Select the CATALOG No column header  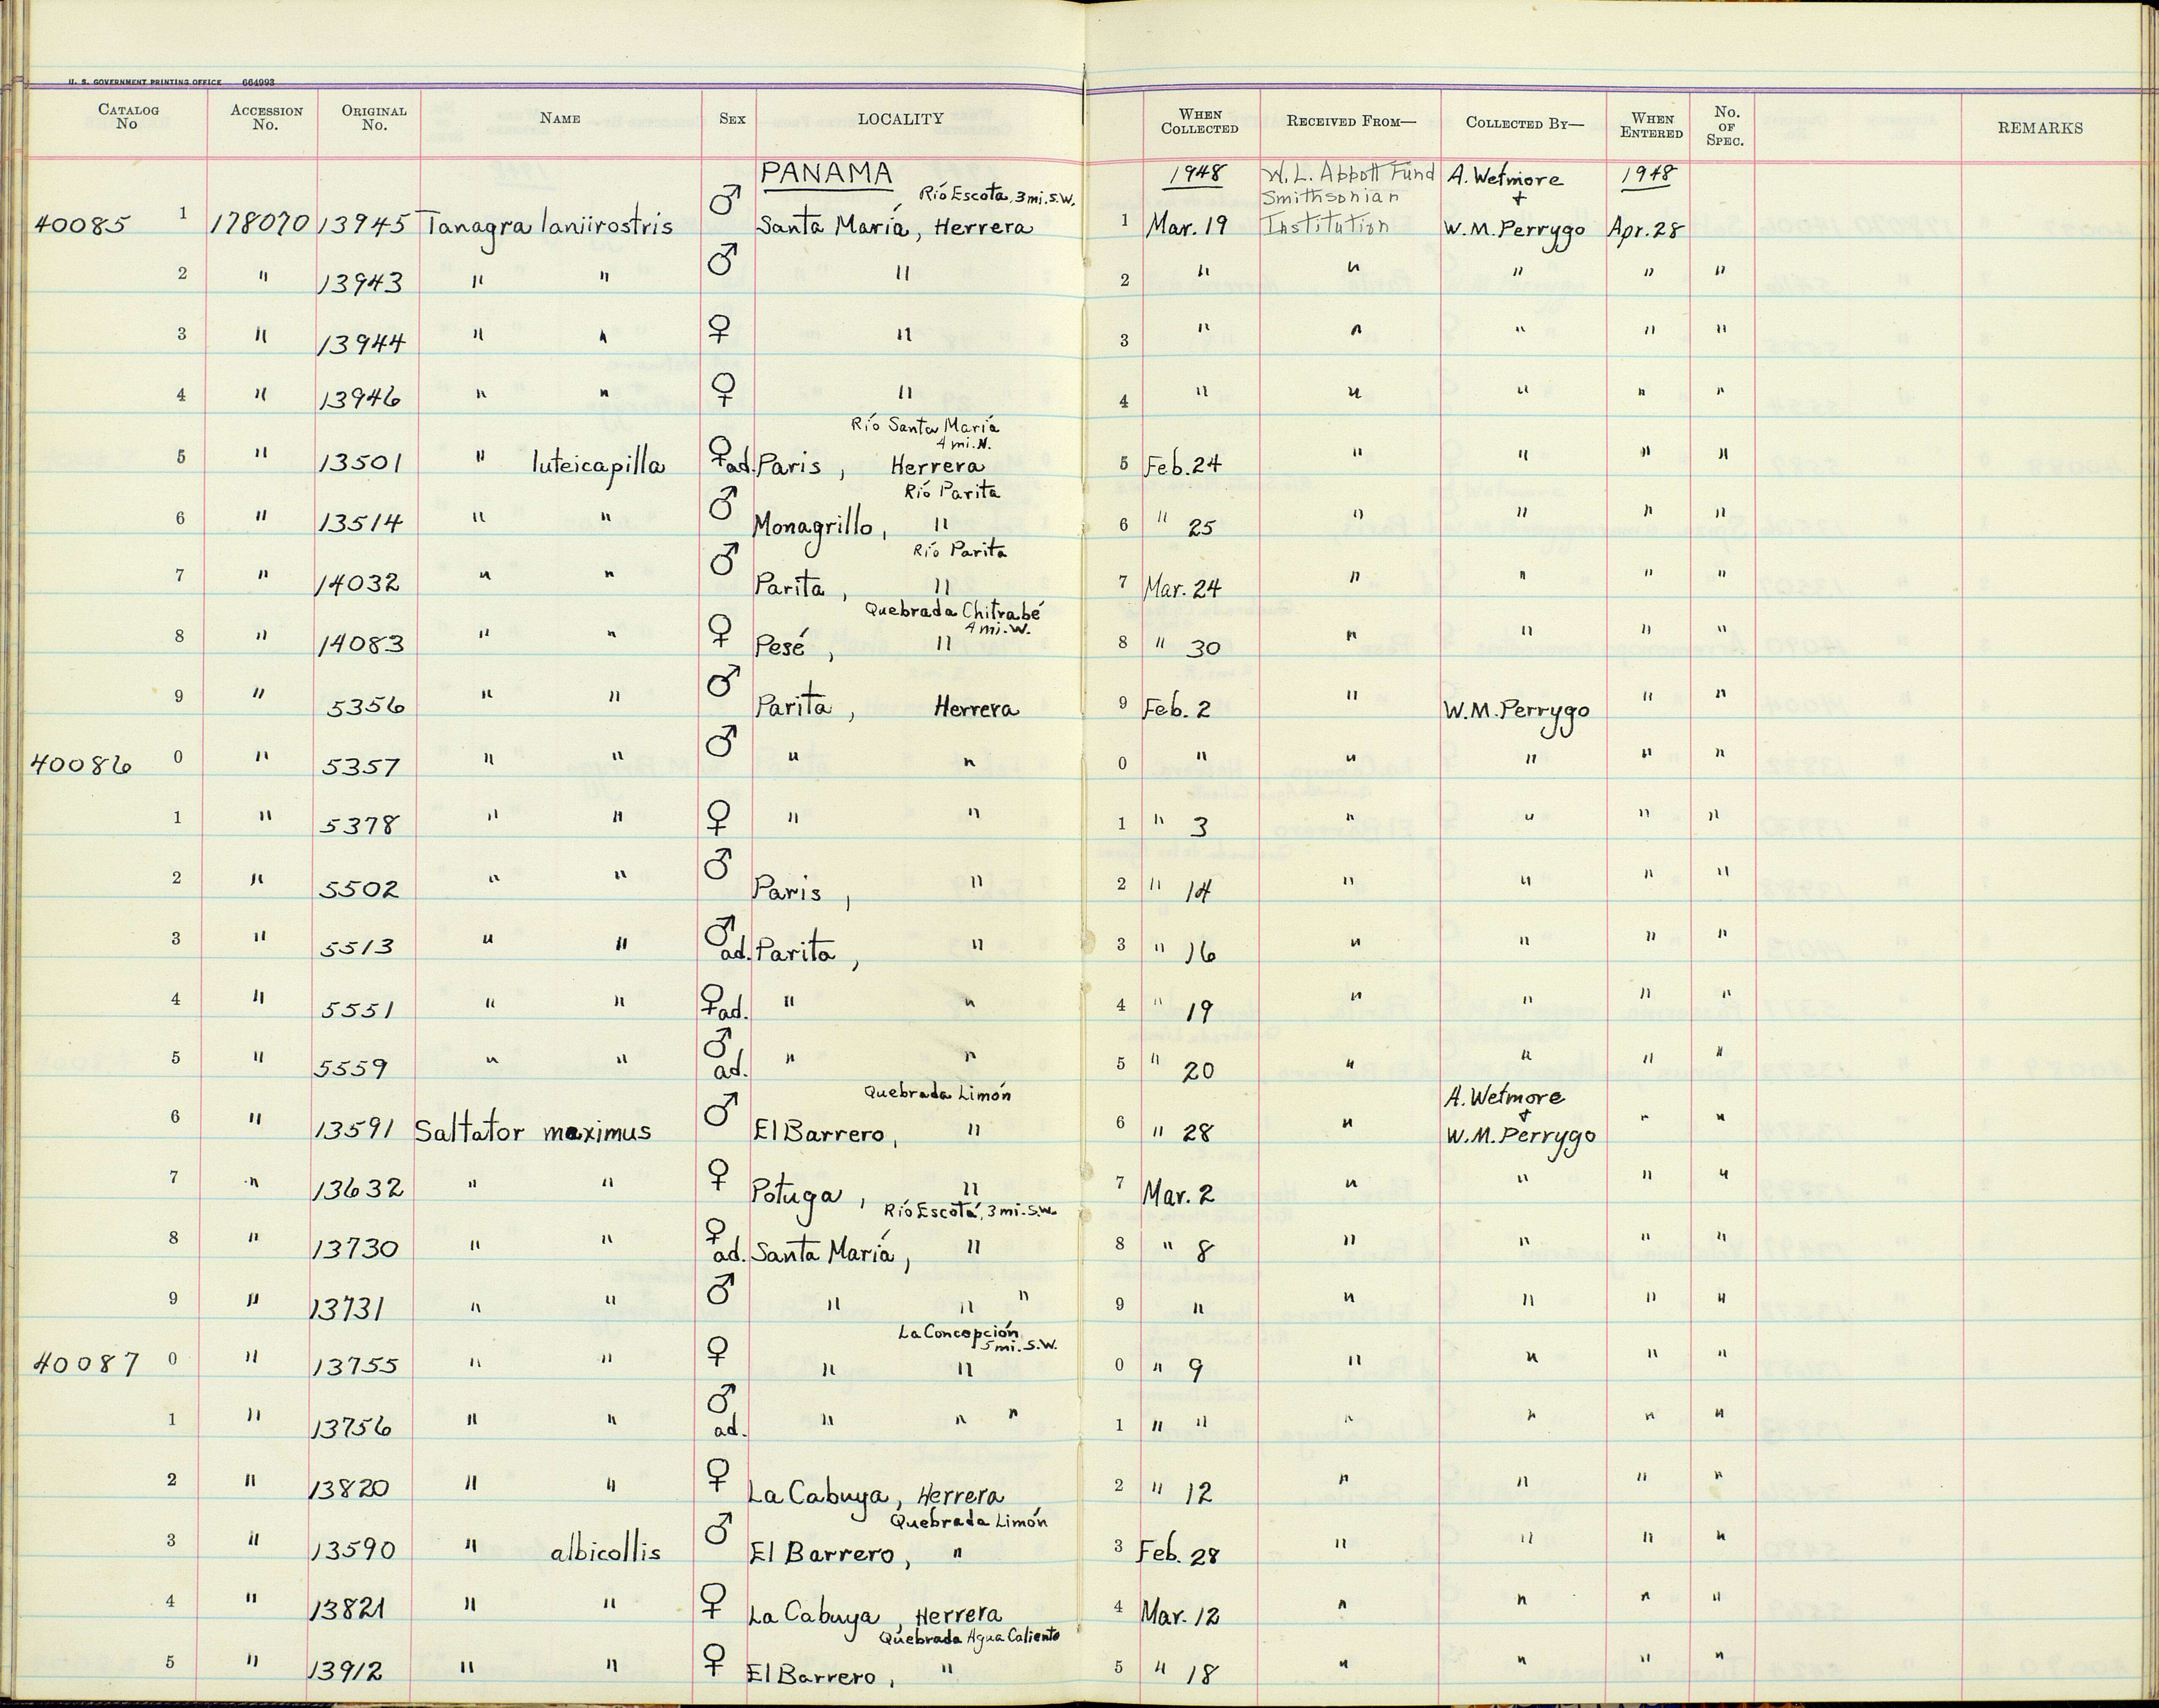coord(128,117)
